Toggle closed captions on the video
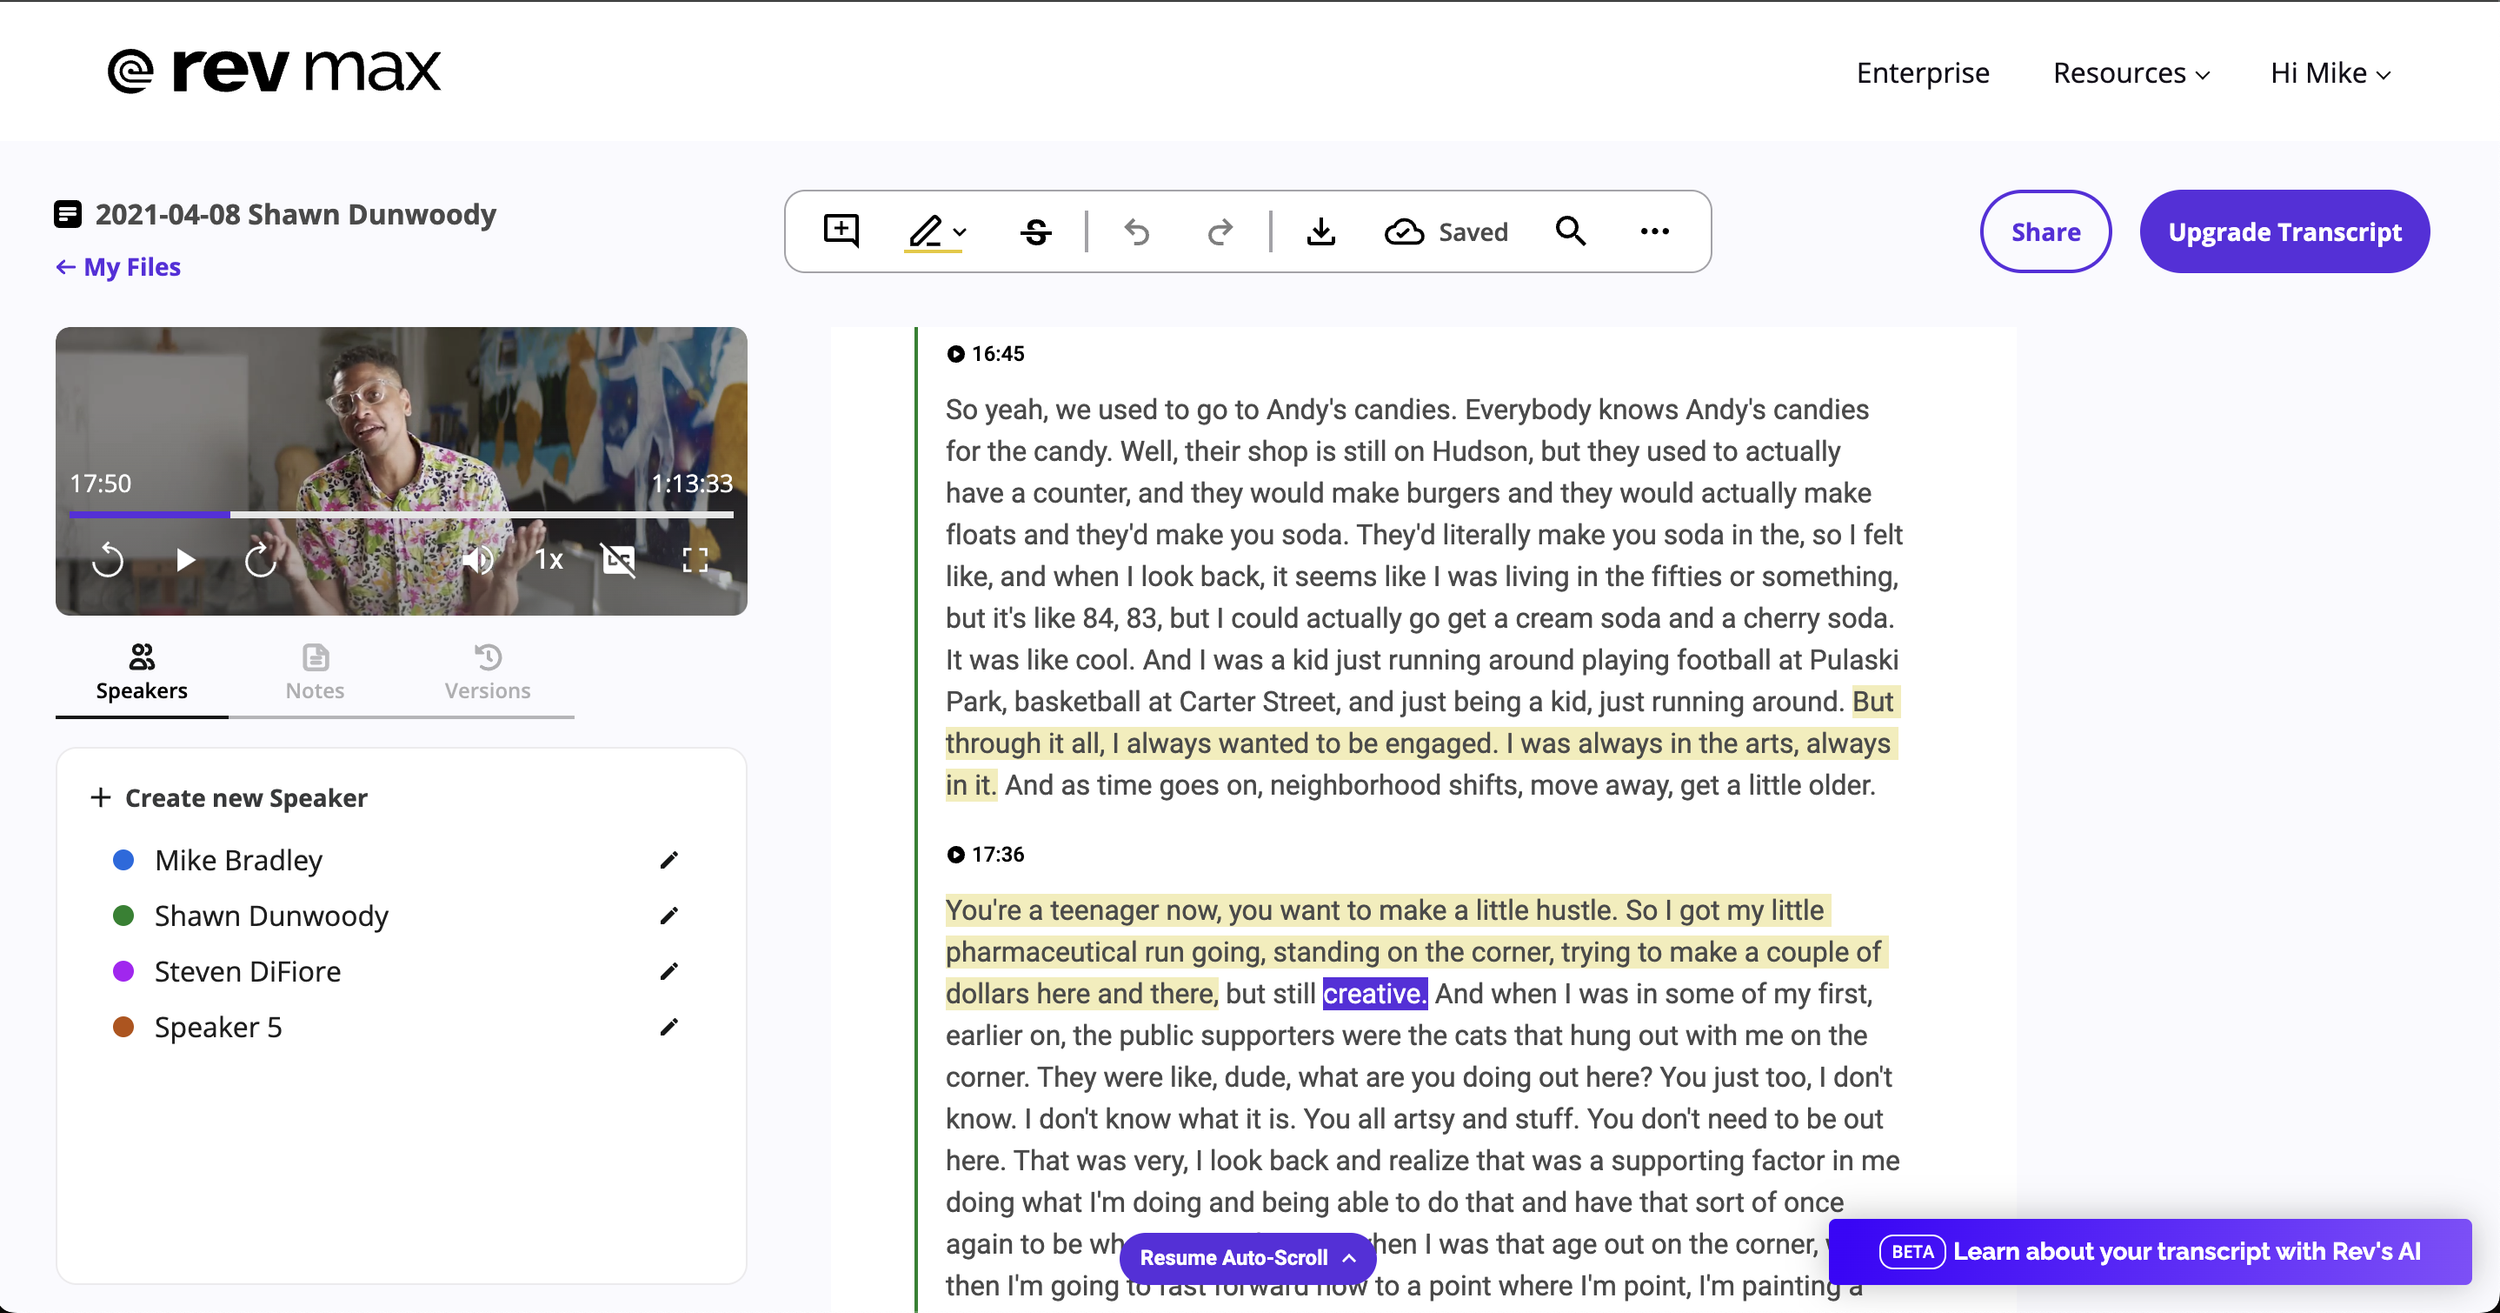The image size is (2500, 1313). (619, 560)
